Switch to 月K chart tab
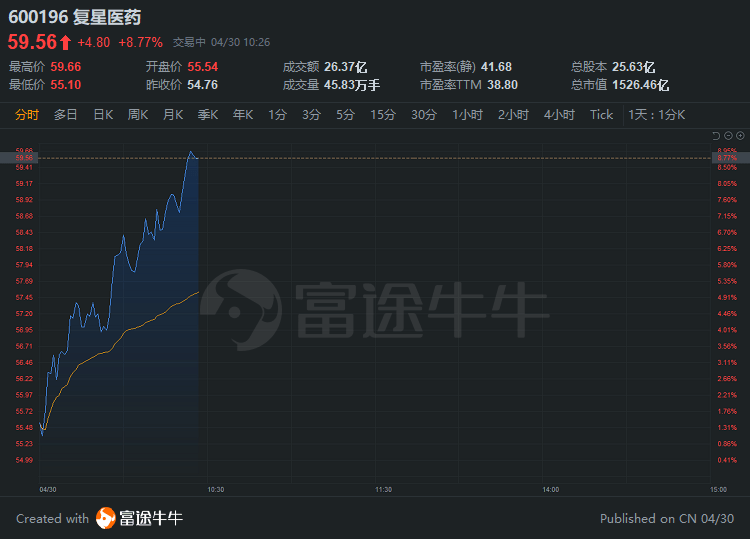This screenshot has width=750, height=539. (173, 115)
